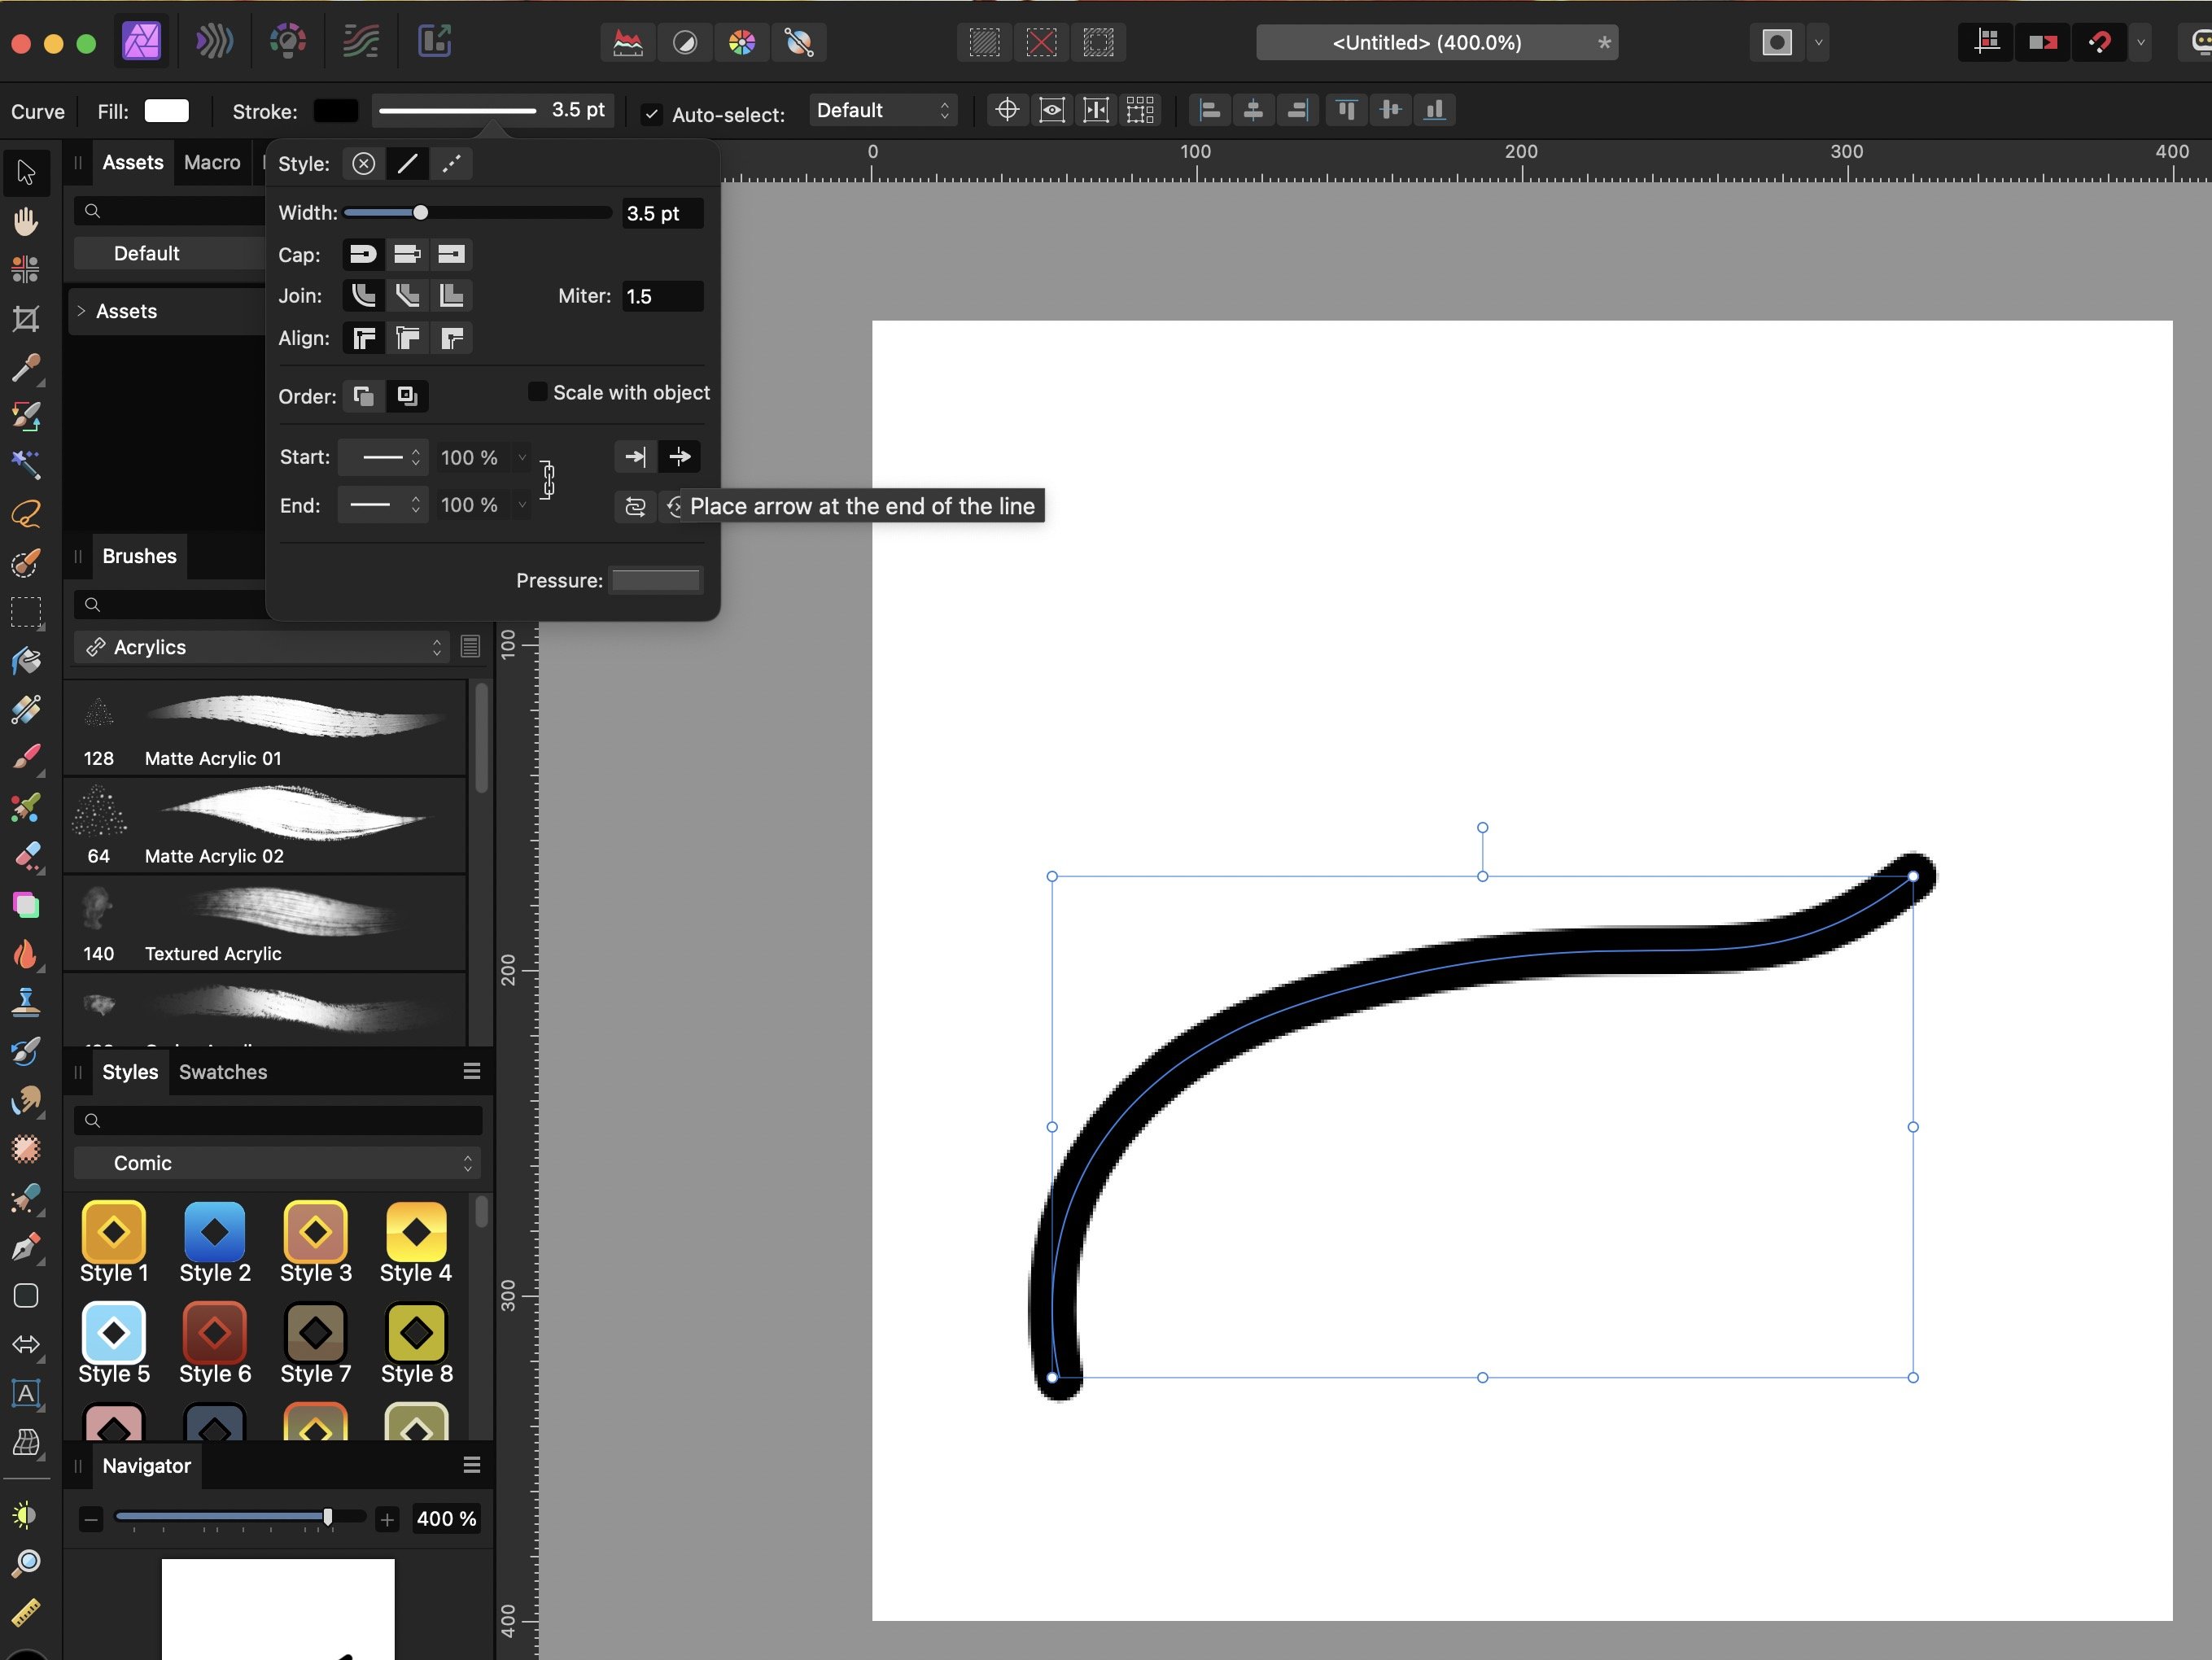Select the Pen tool

[26, 1247]
